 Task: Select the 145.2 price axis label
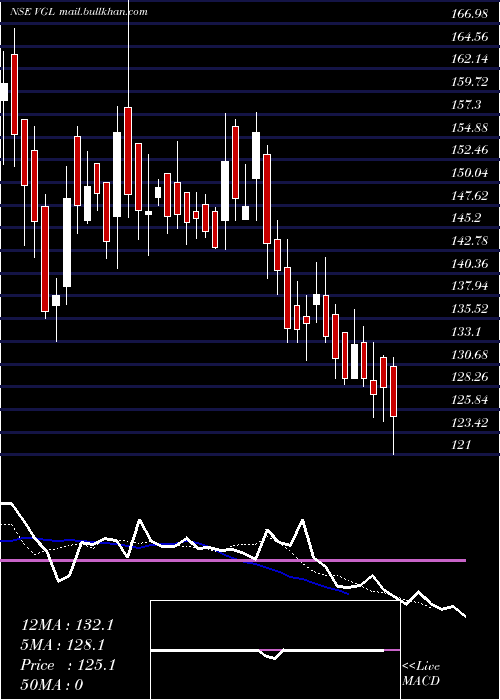[467, 218]
